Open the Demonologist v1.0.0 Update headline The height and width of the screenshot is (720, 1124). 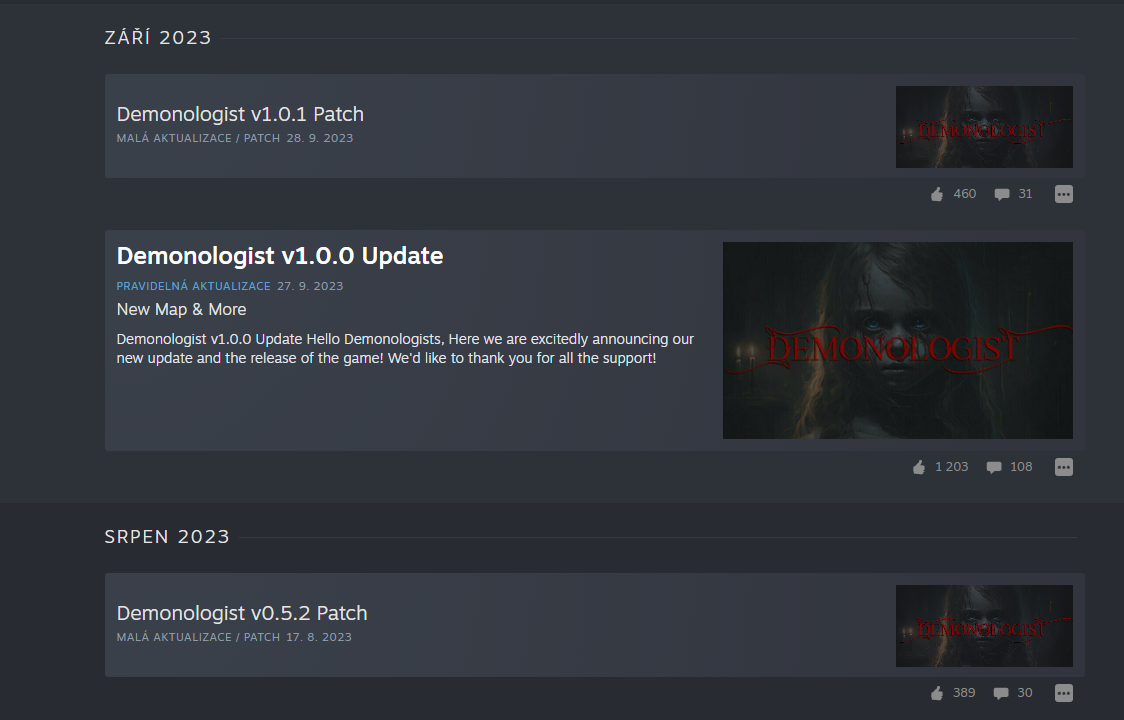[280, 256]
